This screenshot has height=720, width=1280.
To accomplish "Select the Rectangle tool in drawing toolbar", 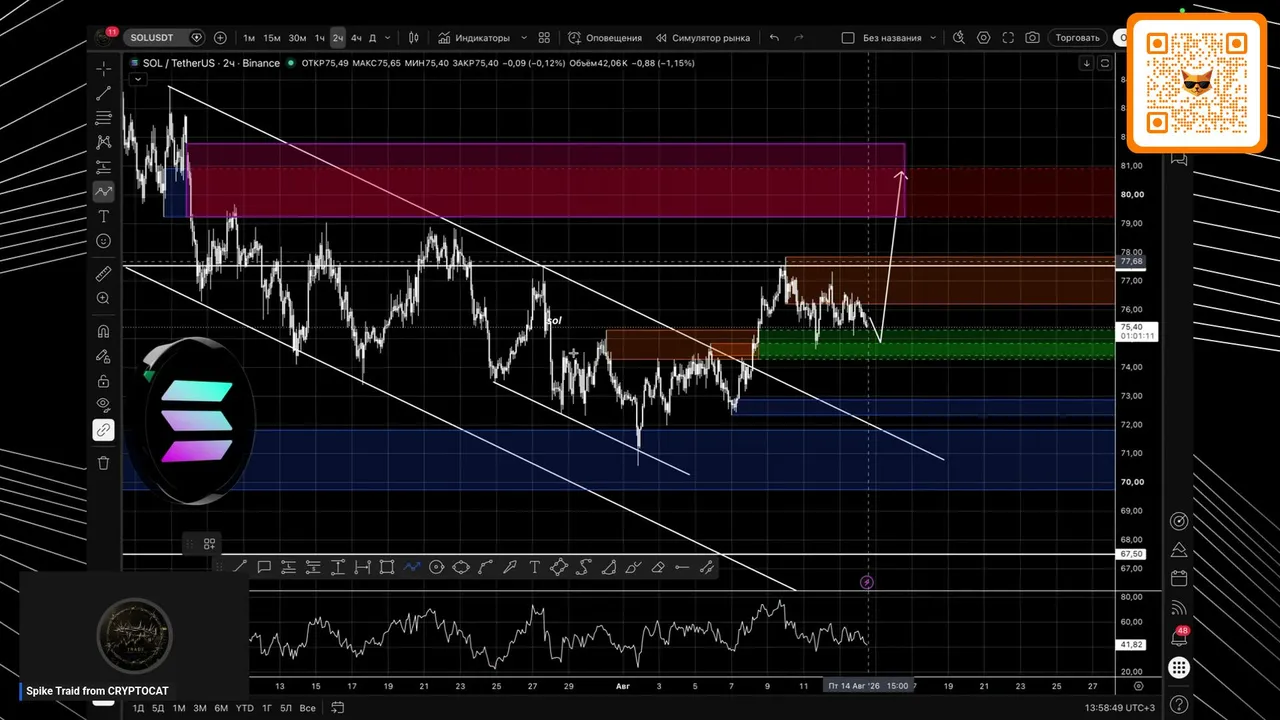I will click(x=387, y=567).
